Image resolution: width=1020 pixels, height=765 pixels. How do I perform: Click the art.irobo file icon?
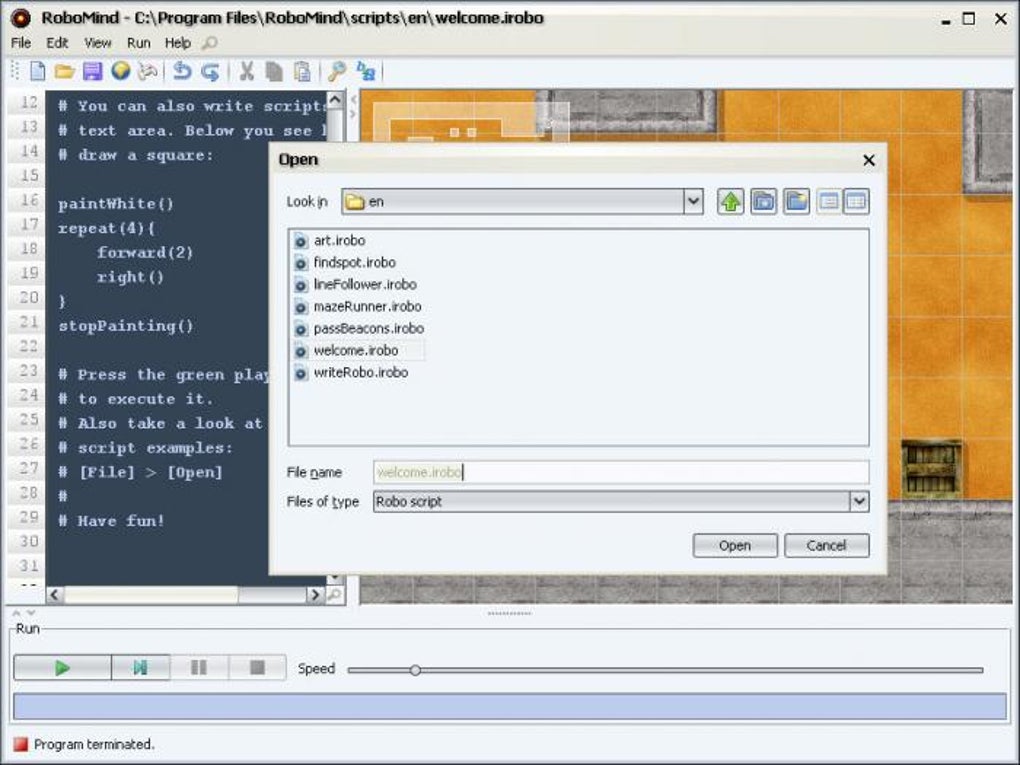[x=301, y=241]
